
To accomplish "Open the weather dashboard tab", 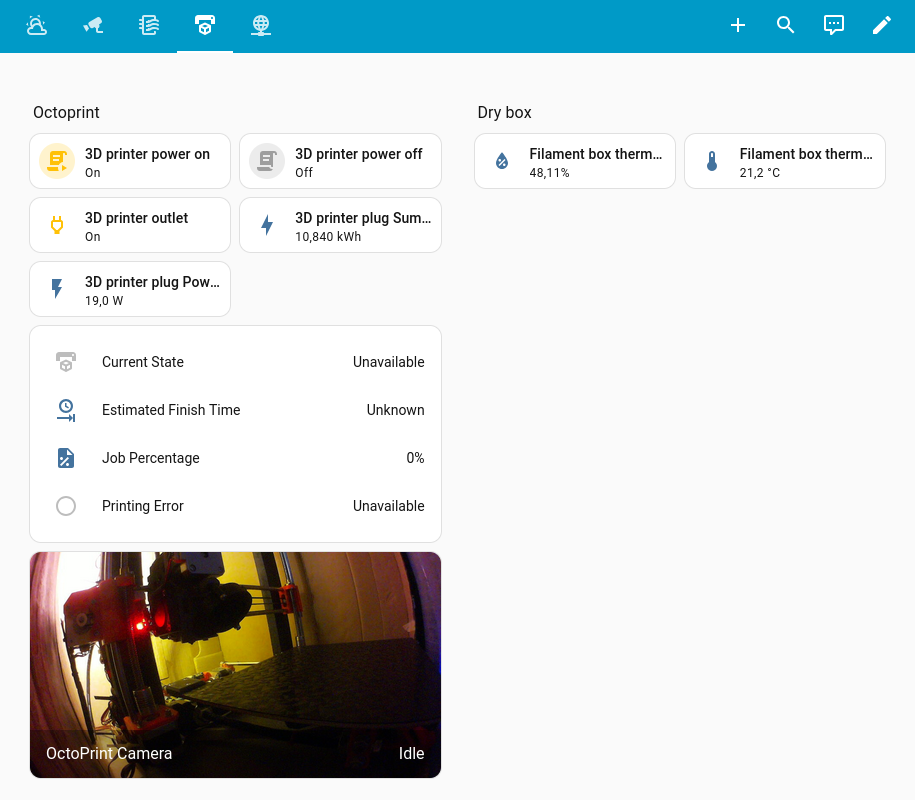I will pyautogui.click(x=37, y=26).
